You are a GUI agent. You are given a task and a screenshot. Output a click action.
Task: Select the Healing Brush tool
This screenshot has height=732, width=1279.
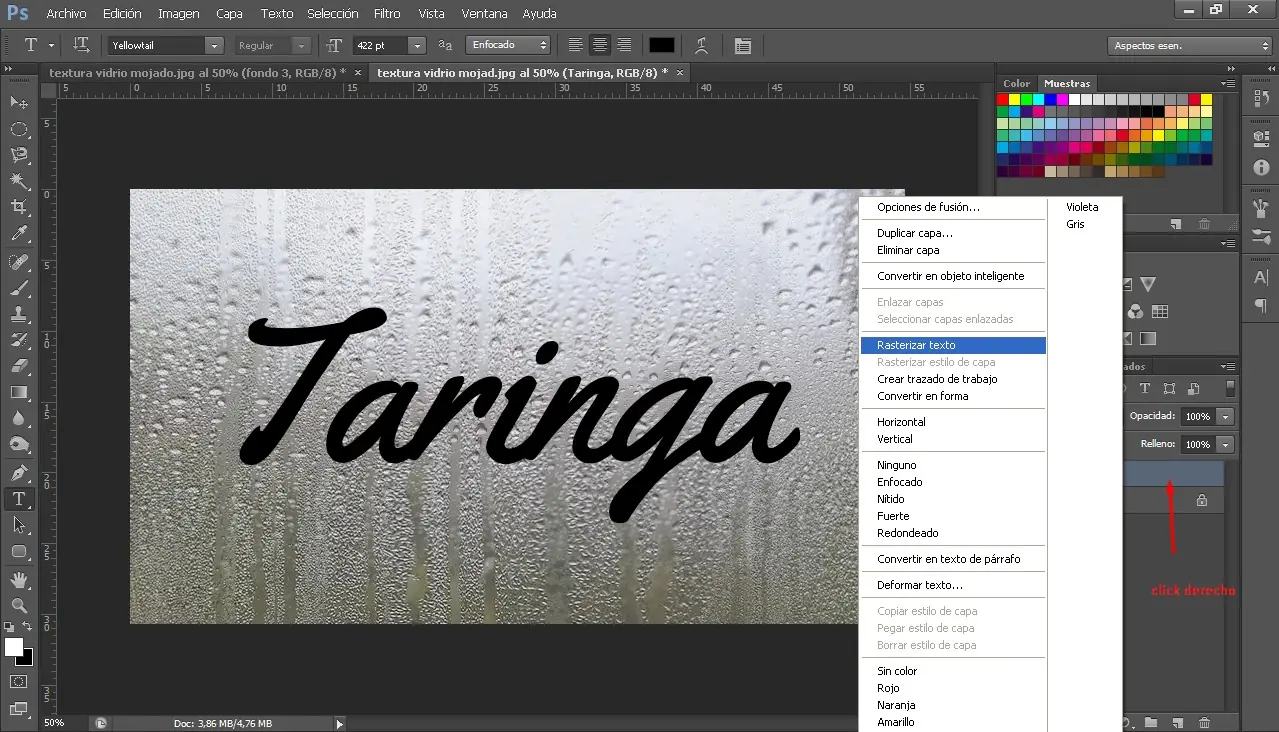[19, 263]
